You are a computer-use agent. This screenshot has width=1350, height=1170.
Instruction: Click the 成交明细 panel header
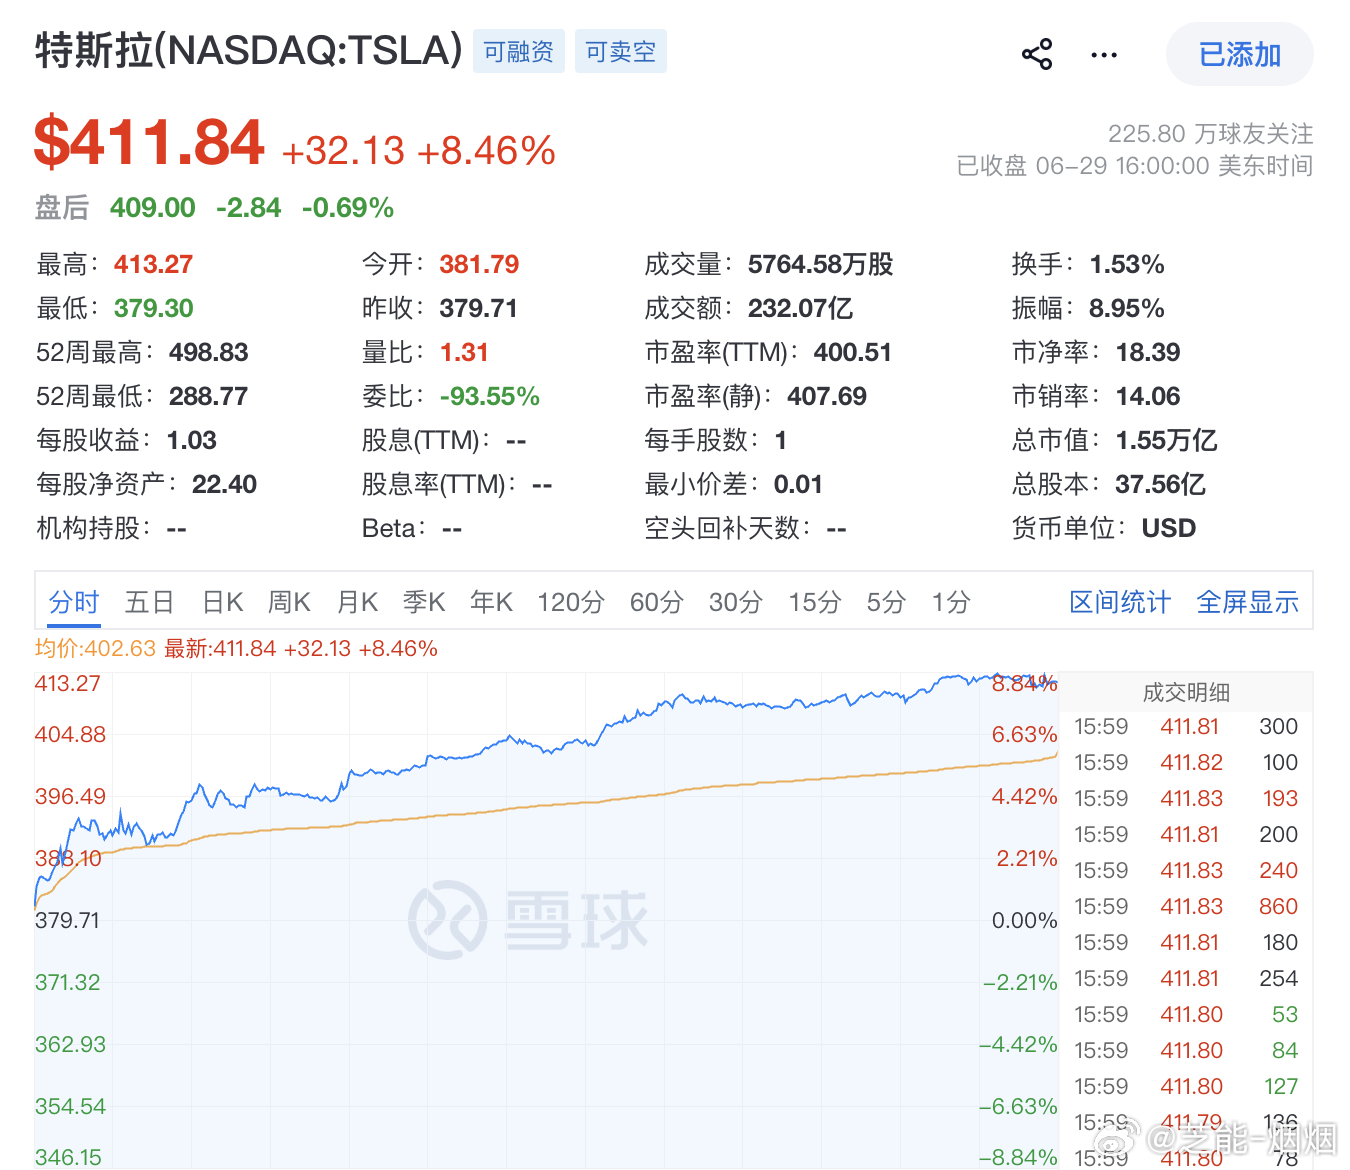1186,692
